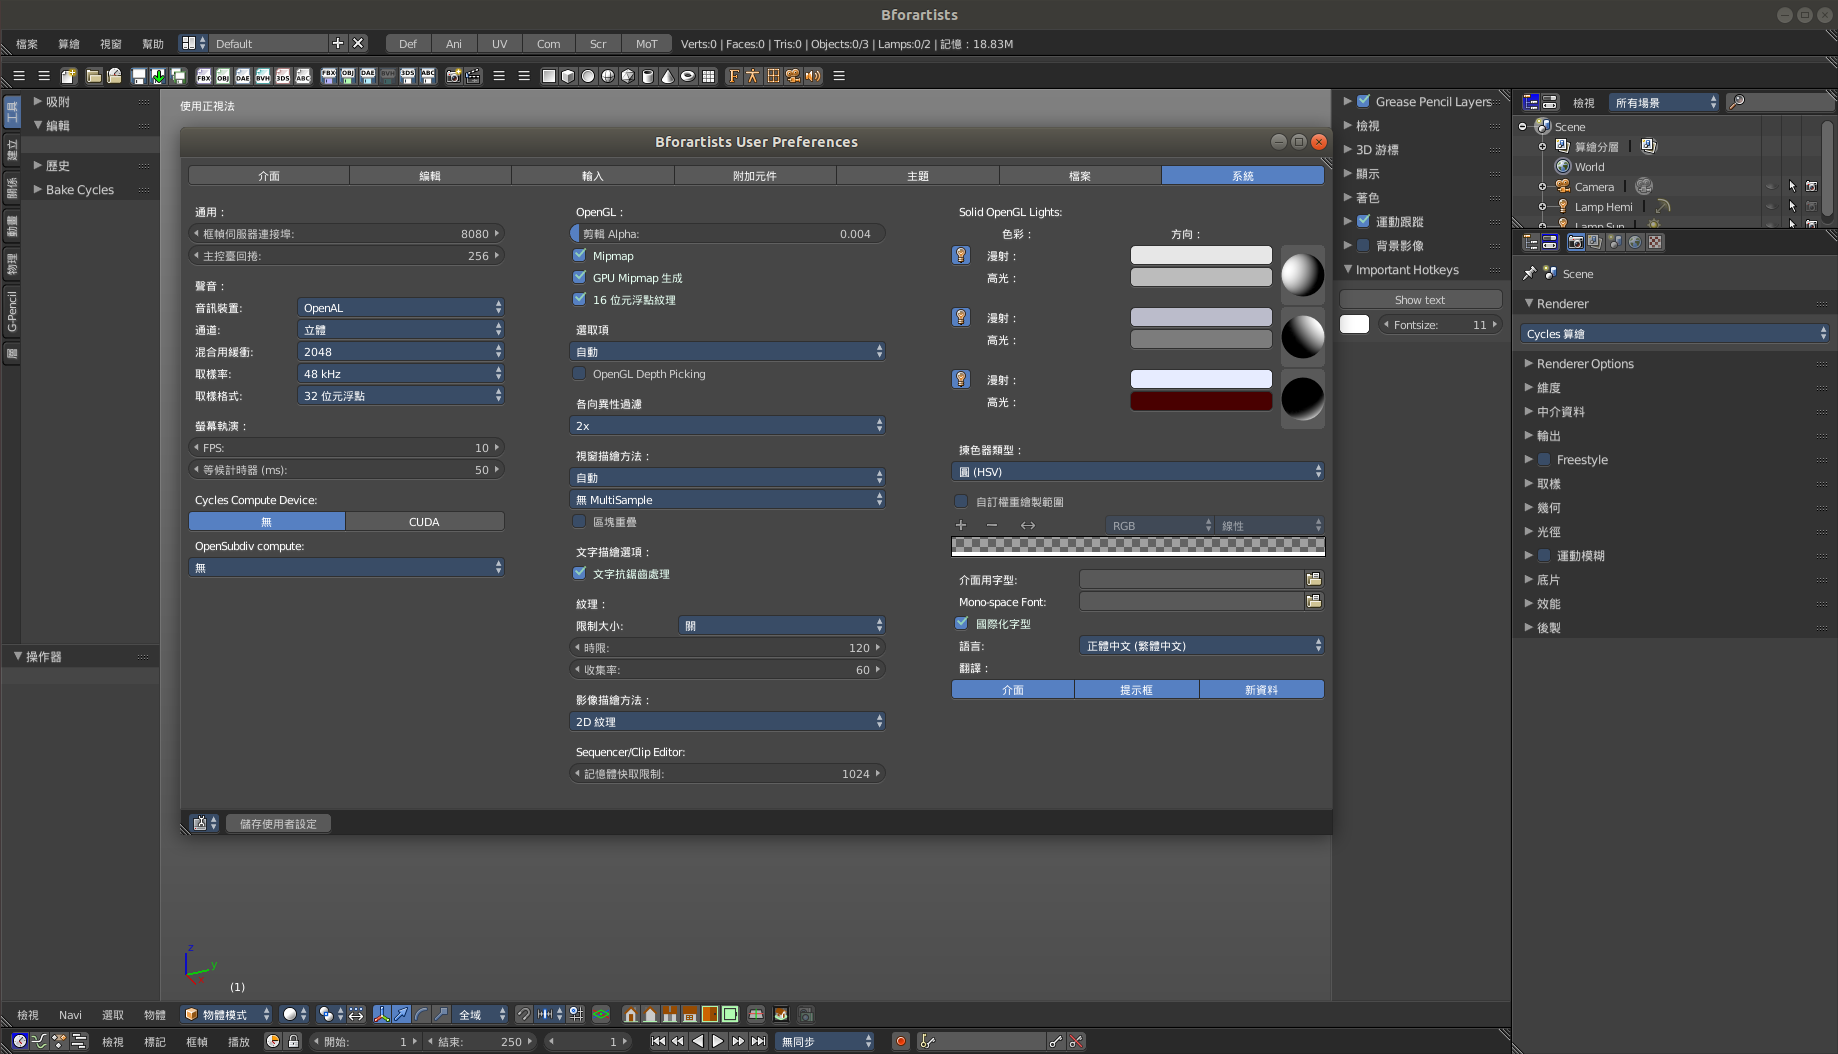1838x1054 pixels.
Task: Switch to the 檔案 preferences tab
Action: pos(1080,175)
